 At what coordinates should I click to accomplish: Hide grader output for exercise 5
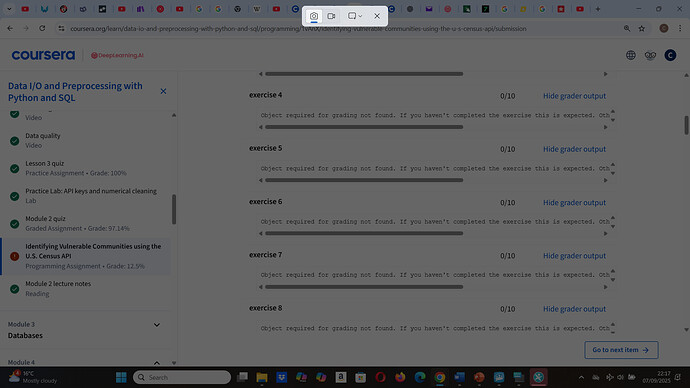(x=574, y=149)
